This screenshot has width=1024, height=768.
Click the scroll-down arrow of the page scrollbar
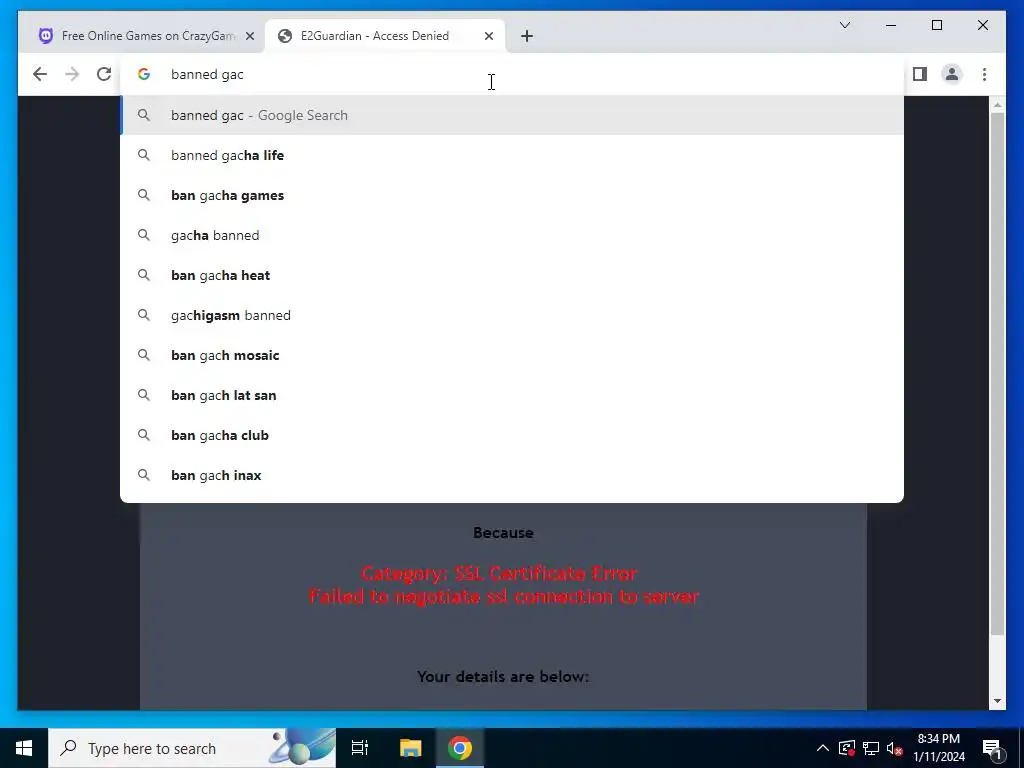point(997,701)
